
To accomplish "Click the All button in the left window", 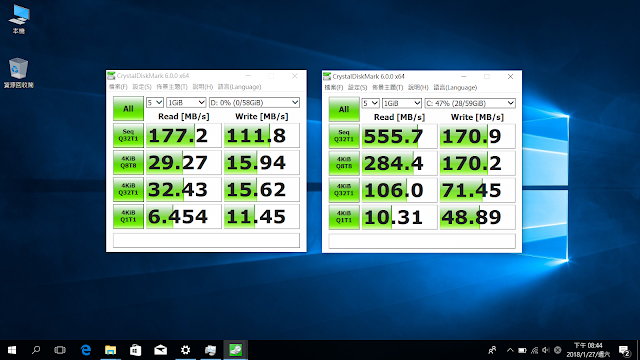I will 128,109.
